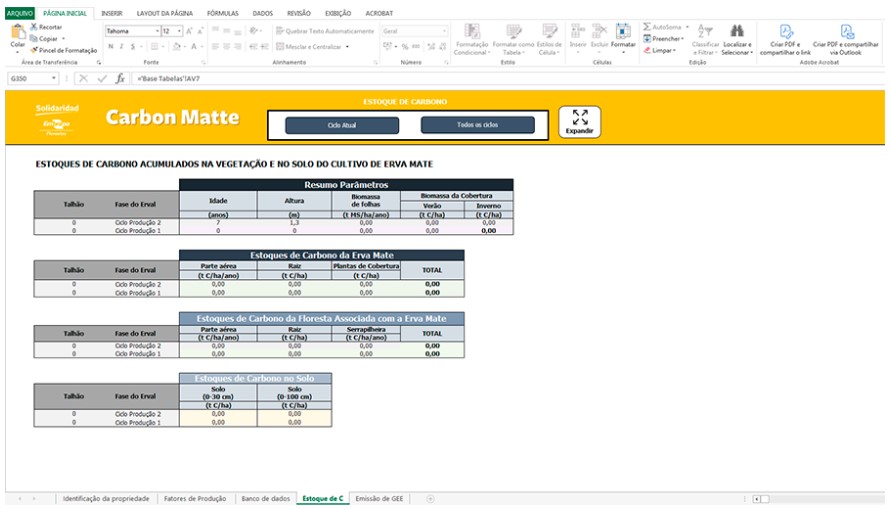
Task: Open Identificação da propriedade sheet tab
Action: point(106,499)
